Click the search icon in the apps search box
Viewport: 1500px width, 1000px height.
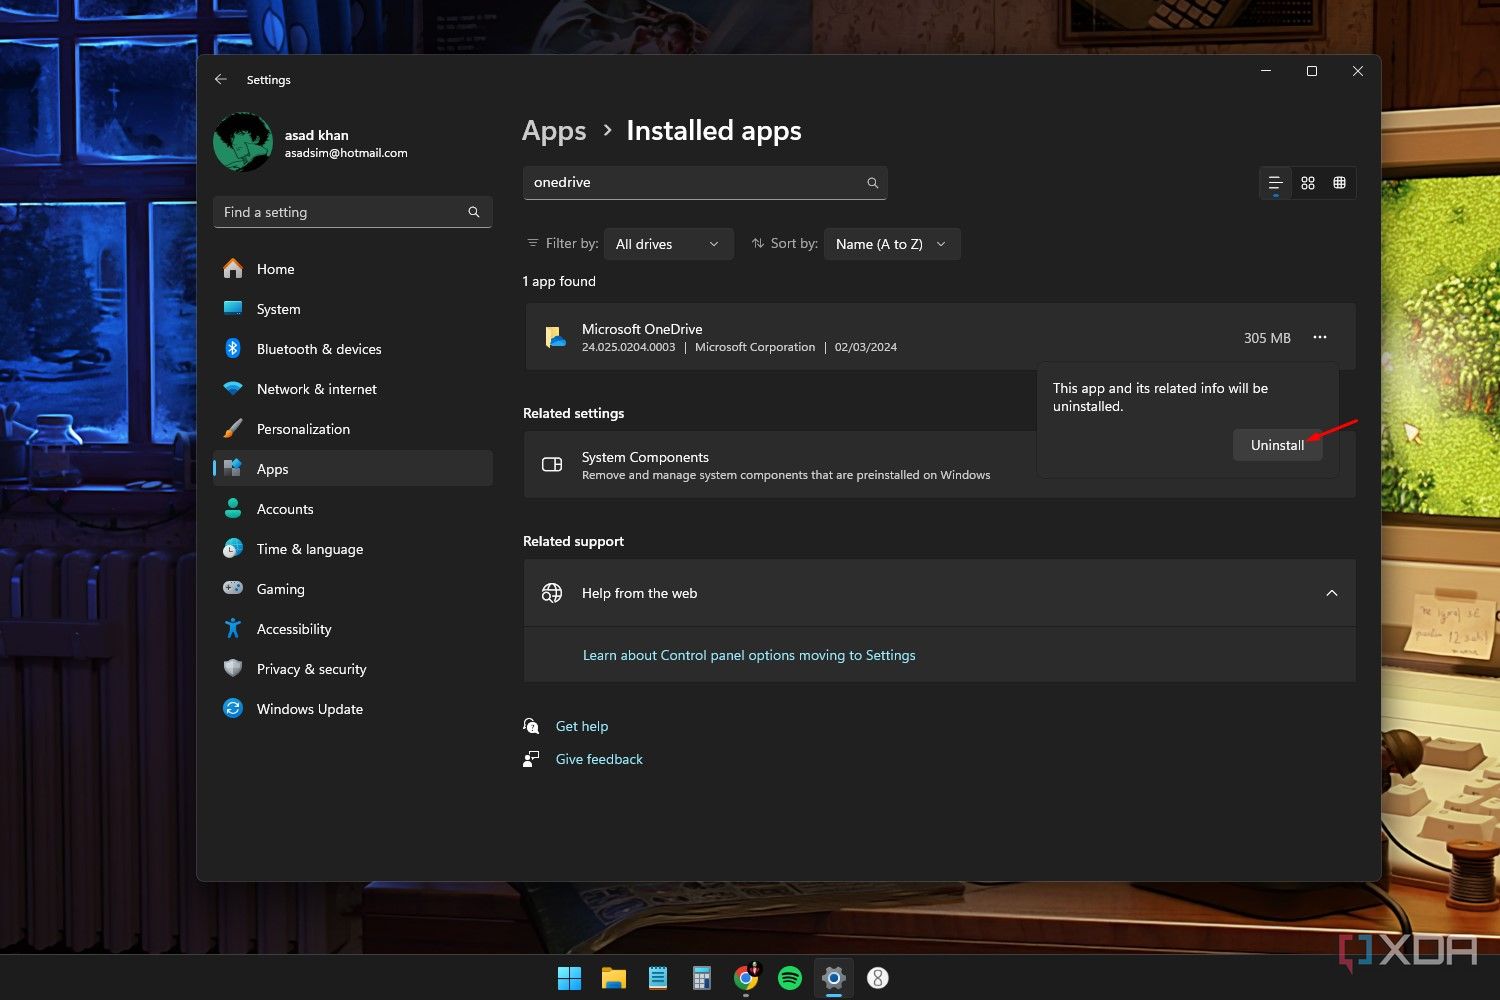[872, 183]
